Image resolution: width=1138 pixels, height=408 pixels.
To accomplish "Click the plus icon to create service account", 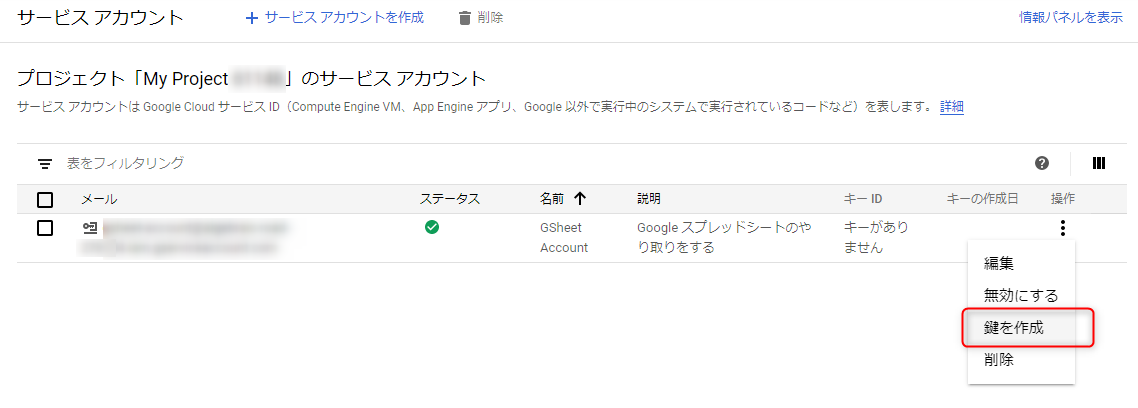I will pos(252,18).
